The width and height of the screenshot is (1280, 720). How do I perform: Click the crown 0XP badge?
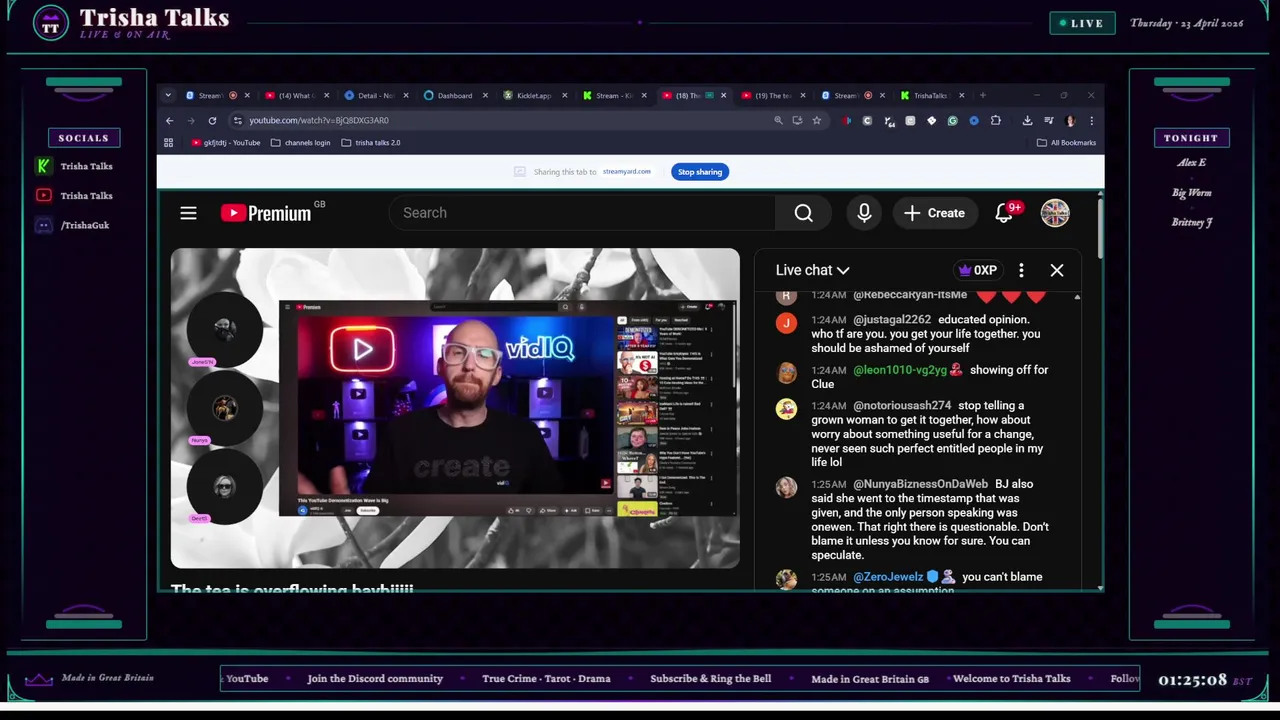click(x=978, y=270)
